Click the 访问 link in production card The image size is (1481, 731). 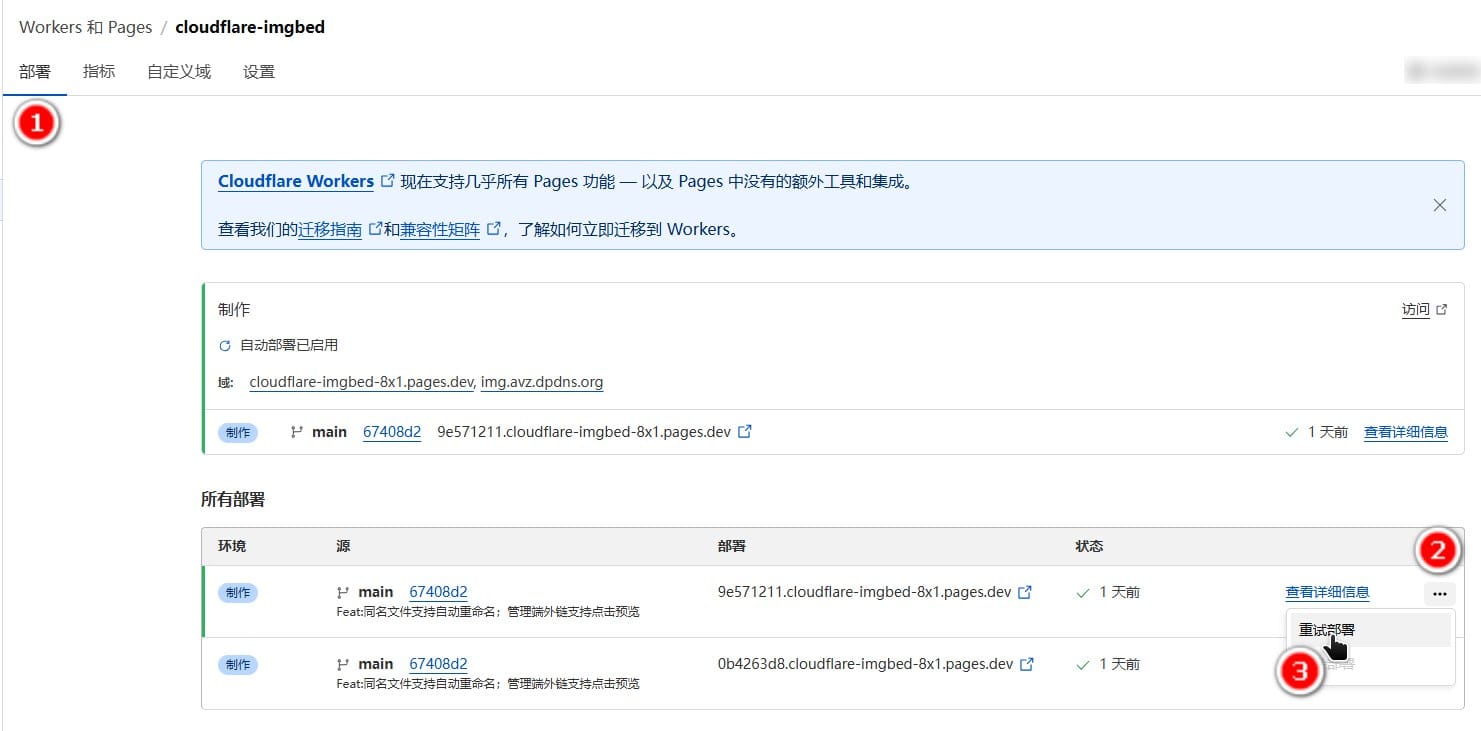coord(1416,310)
